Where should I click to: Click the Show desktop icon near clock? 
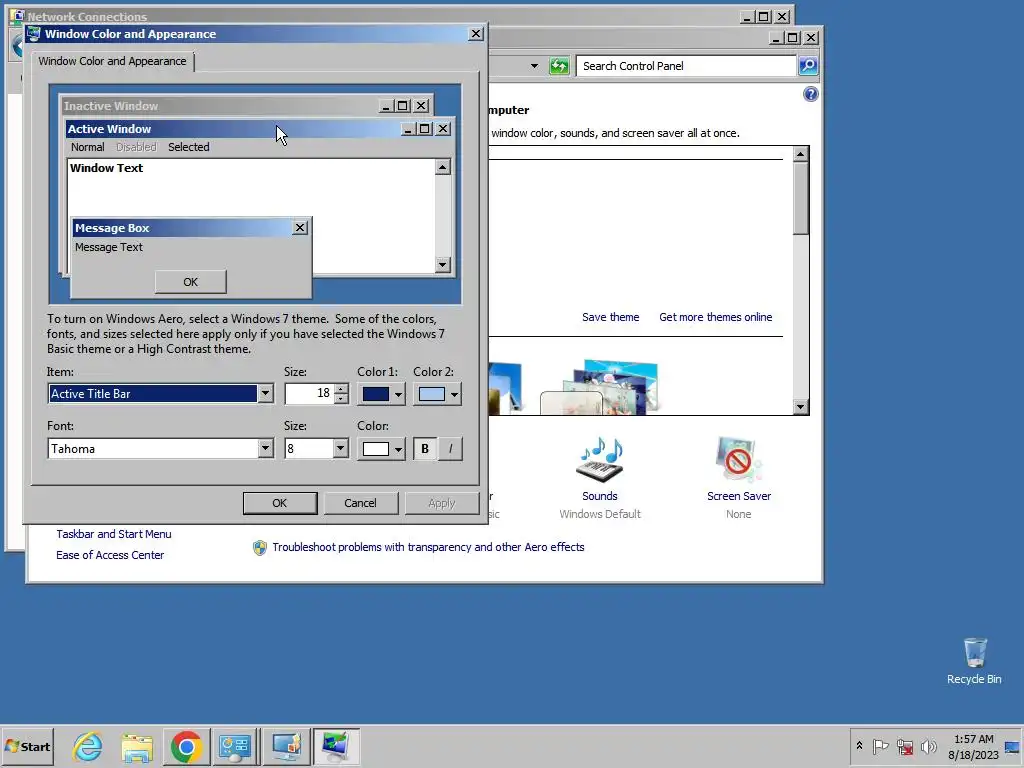pyautogui.click(x=1013, y=746)
